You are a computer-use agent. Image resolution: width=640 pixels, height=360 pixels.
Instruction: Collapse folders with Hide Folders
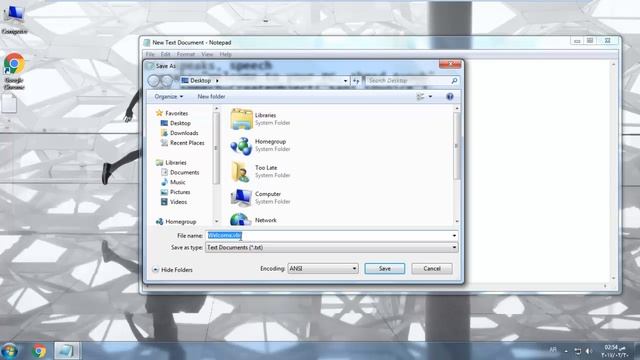pyautogui.click(x=172, y=270)
